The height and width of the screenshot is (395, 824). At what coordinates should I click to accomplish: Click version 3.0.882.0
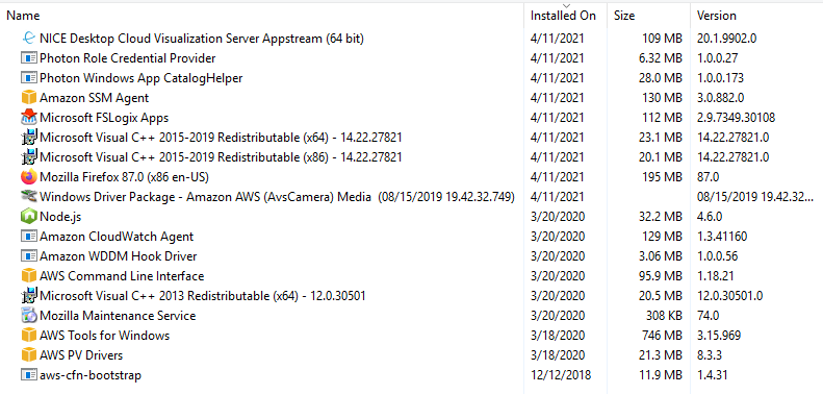point(720,98)
